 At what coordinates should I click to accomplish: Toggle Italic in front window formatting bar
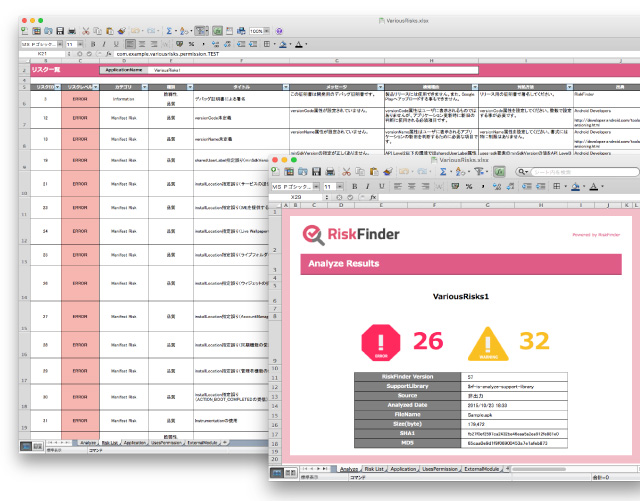click(x=368, y=186)
